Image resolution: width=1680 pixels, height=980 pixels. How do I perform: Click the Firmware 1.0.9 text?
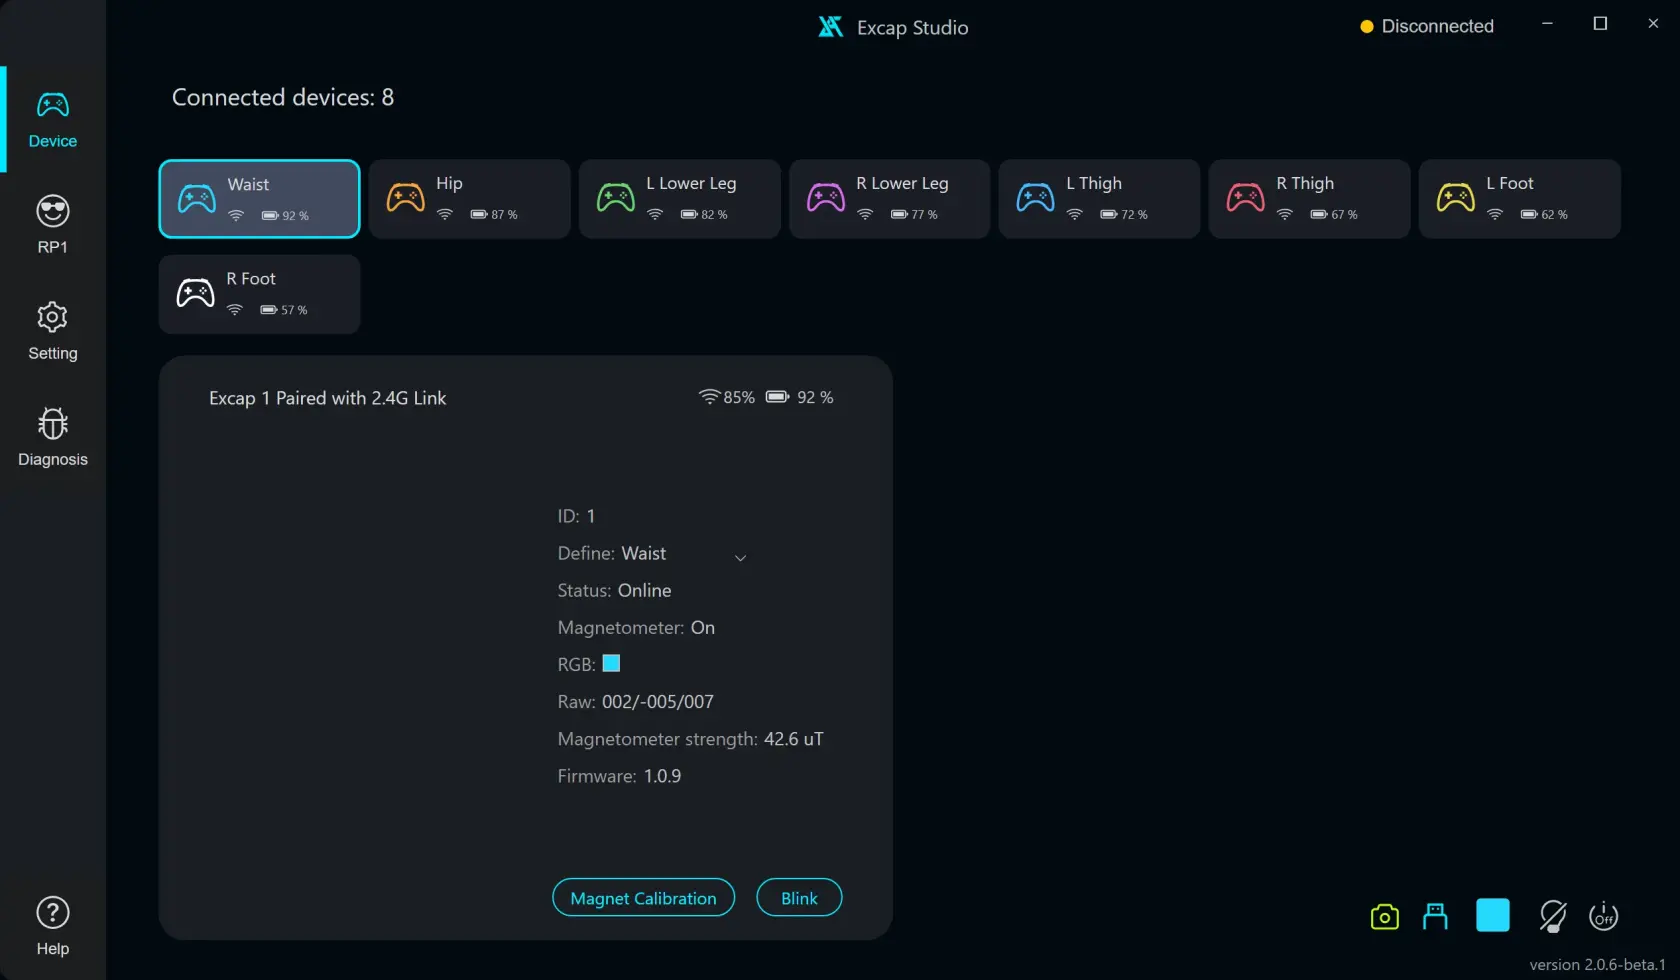coord(619,776)
